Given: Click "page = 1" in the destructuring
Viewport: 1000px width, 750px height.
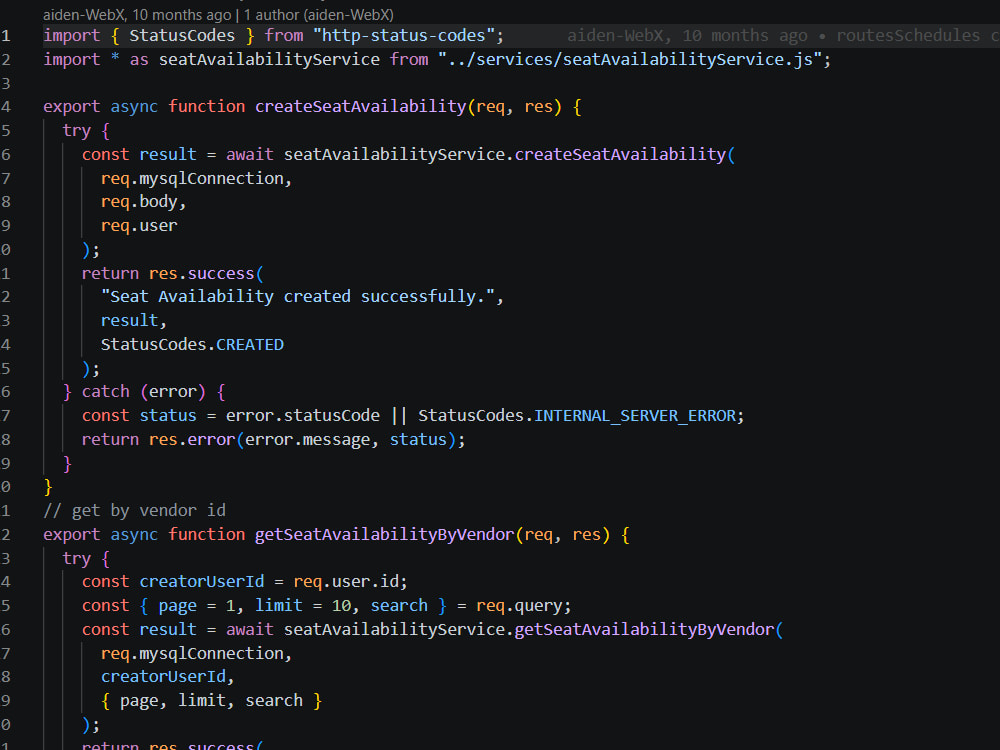Looking at the screenshot, I should [196, 606].
